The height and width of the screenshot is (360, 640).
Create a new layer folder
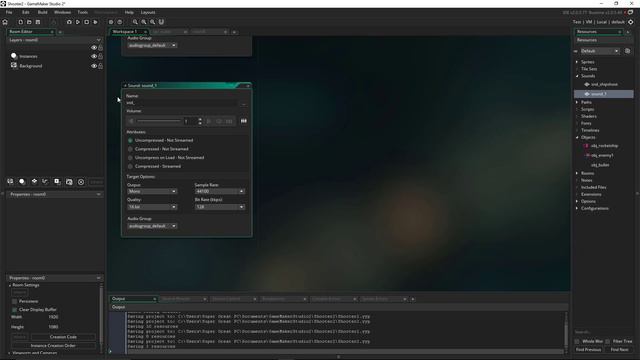point(69,182)
